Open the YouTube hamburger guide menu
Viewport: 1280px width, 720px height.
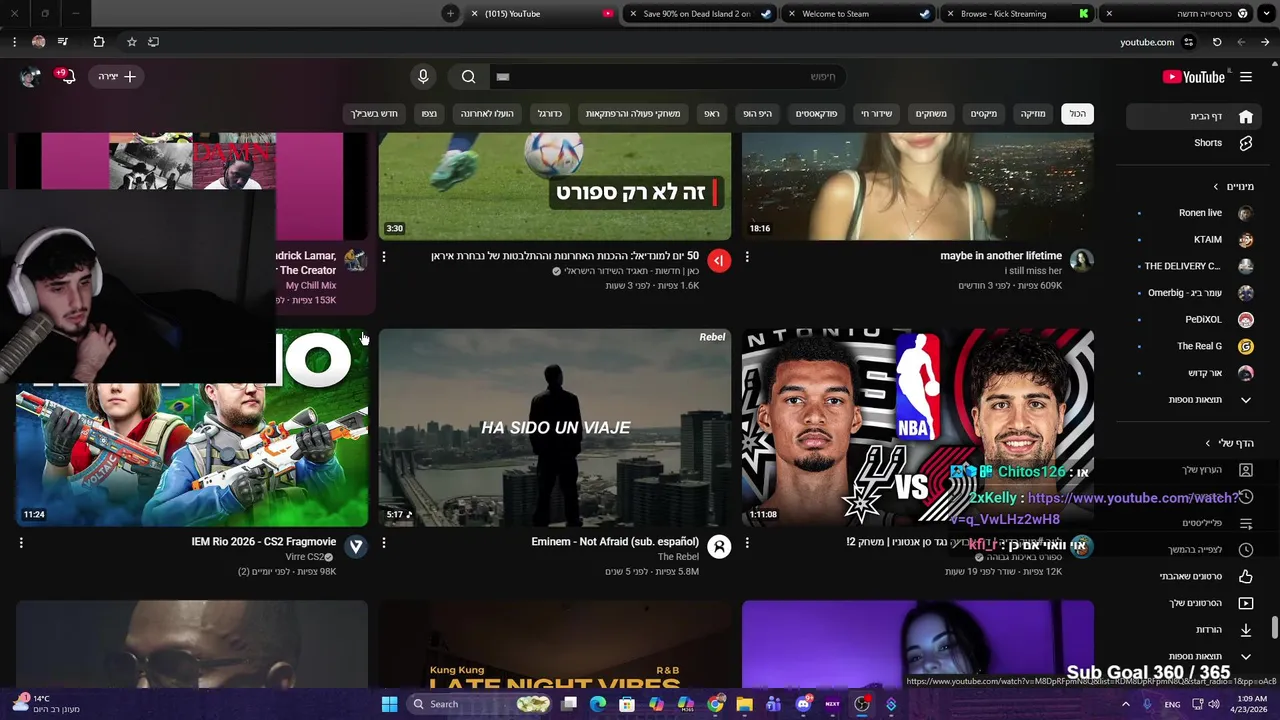pyautogui.click(x=1246, y=77)
